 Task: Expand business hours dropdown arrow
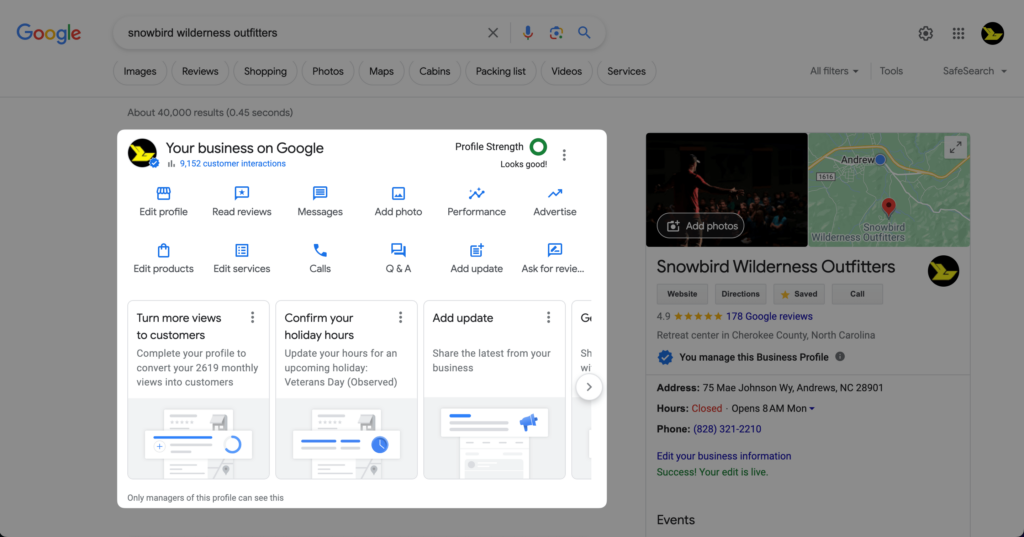(x=812, y=409)
